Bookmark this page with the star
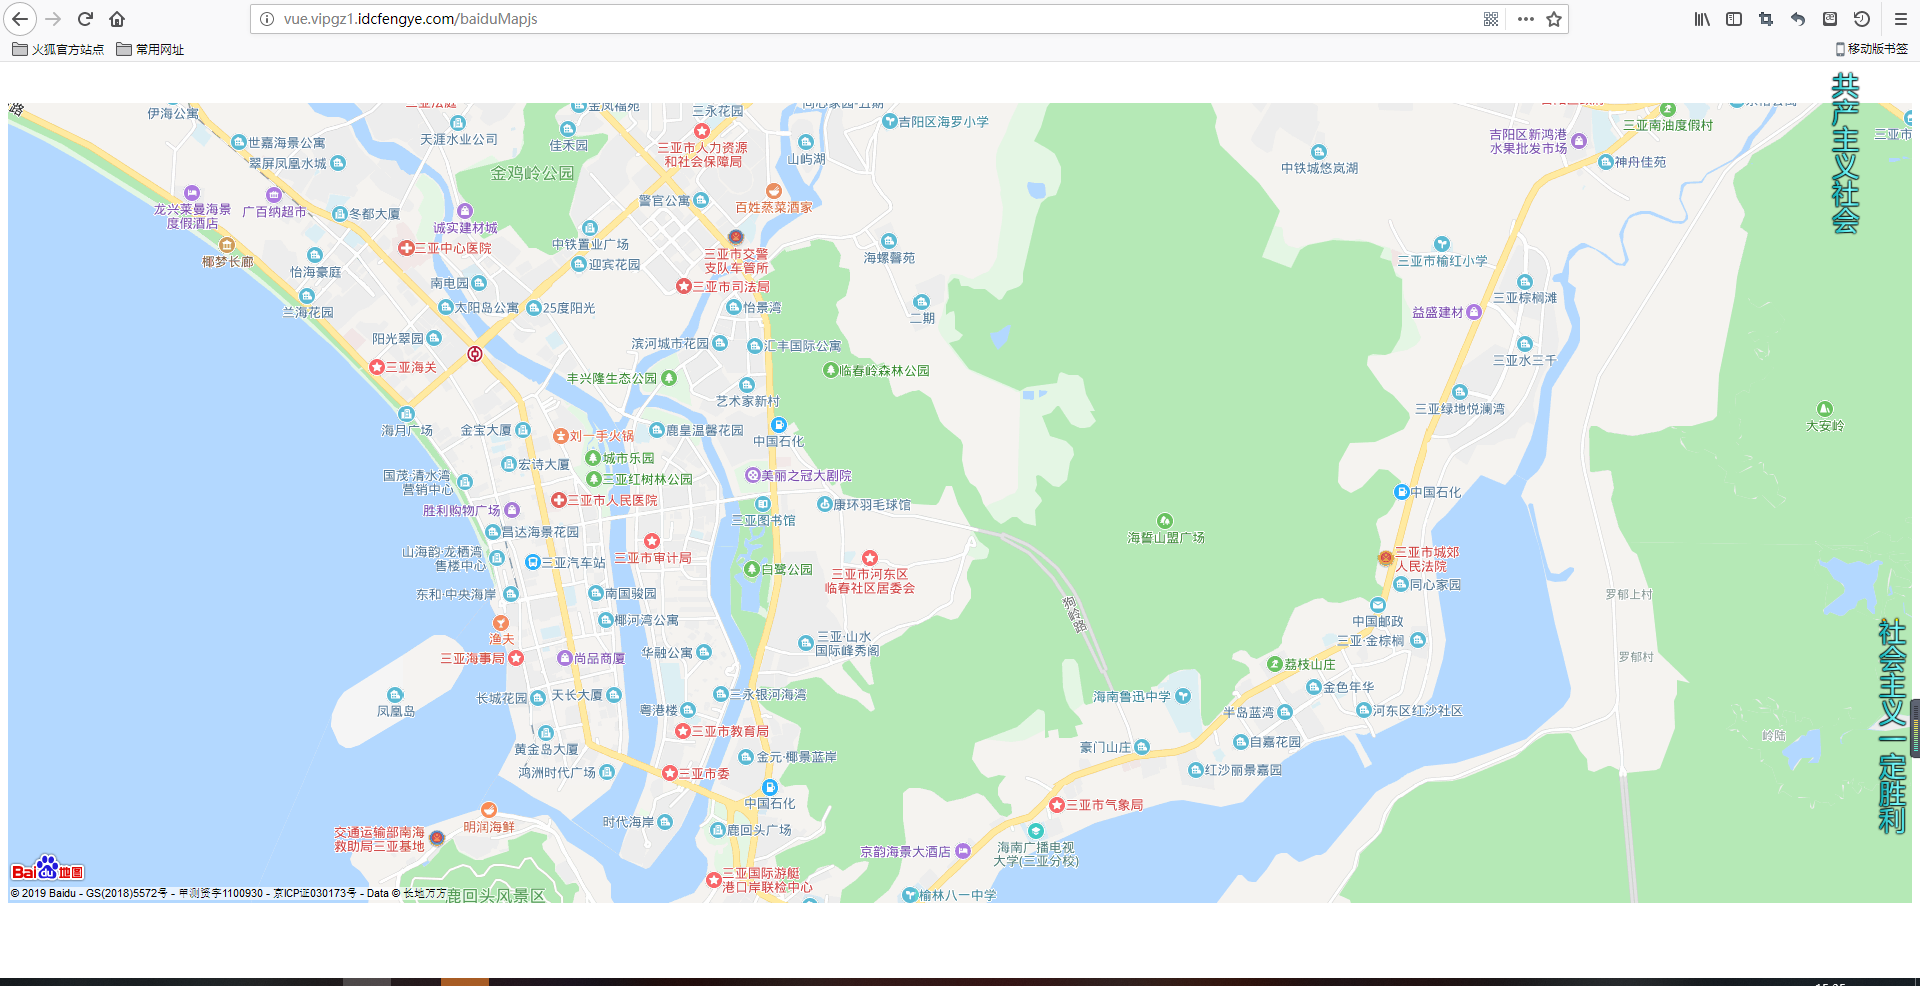Screen dimensions: 1920x986 pyautogui.click(x=1553, y=18)
